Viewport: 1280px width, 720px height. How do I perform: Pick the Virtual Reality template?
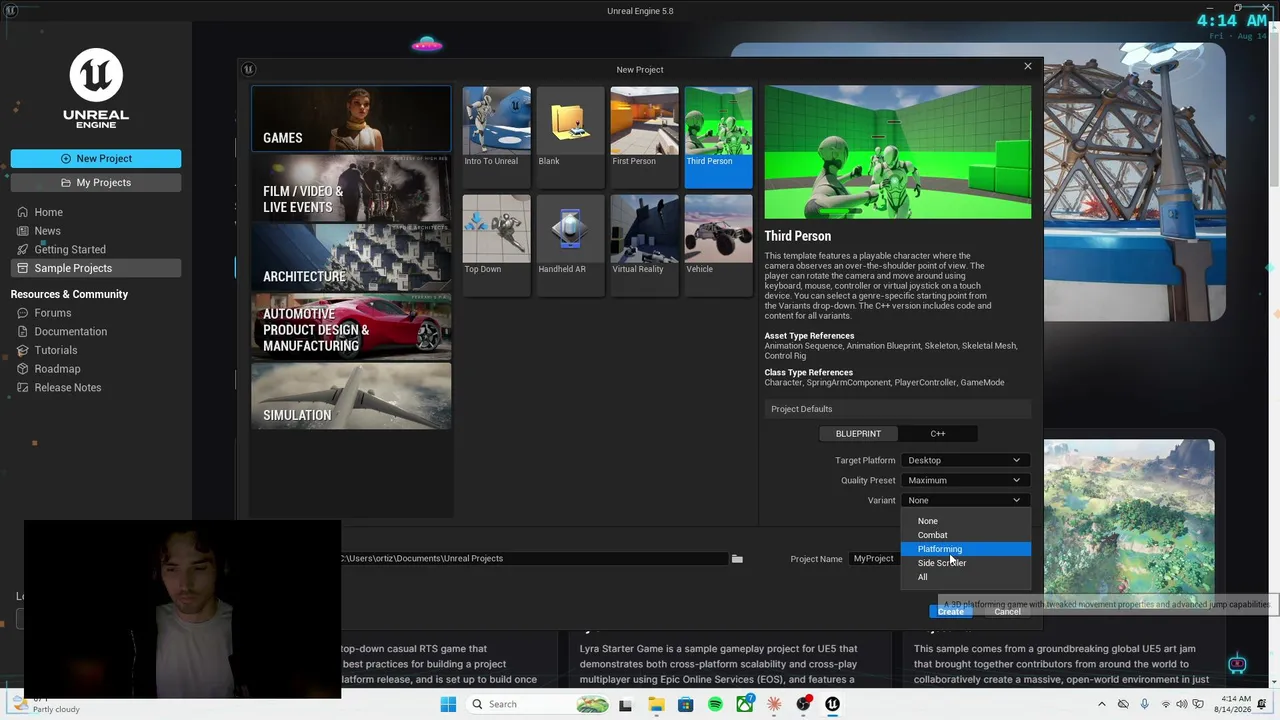click(644, 245)
